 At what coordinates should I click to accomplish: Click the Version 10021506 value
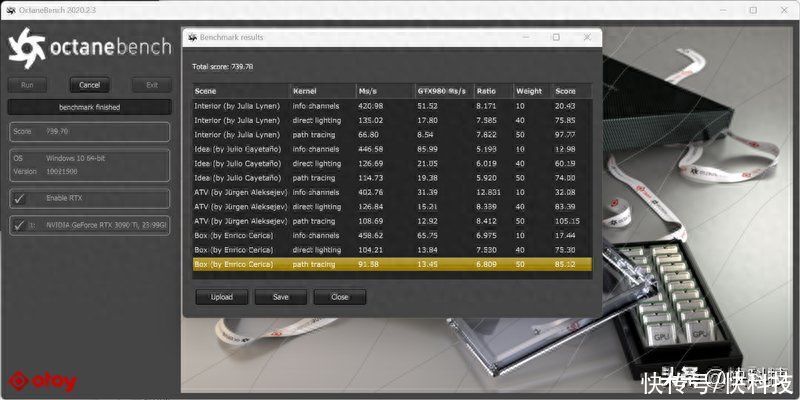[62, 172]
